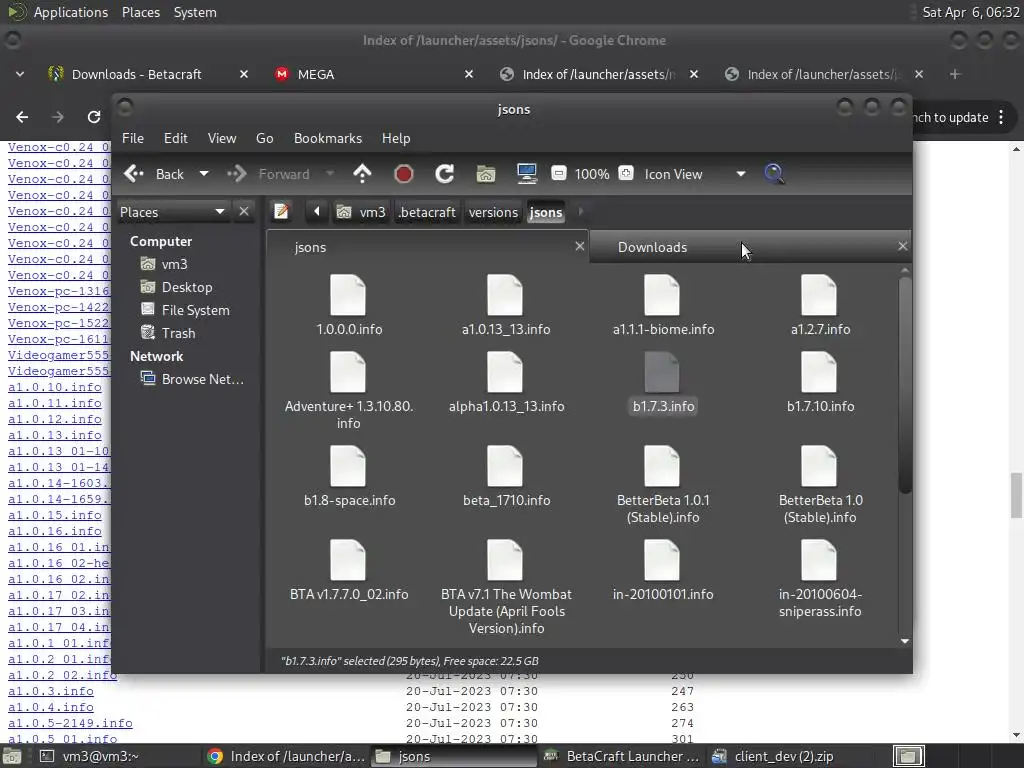Open Browse Network in sidebar
Image resolution: width=1024 pixels, height=768 pixels.
192,379
